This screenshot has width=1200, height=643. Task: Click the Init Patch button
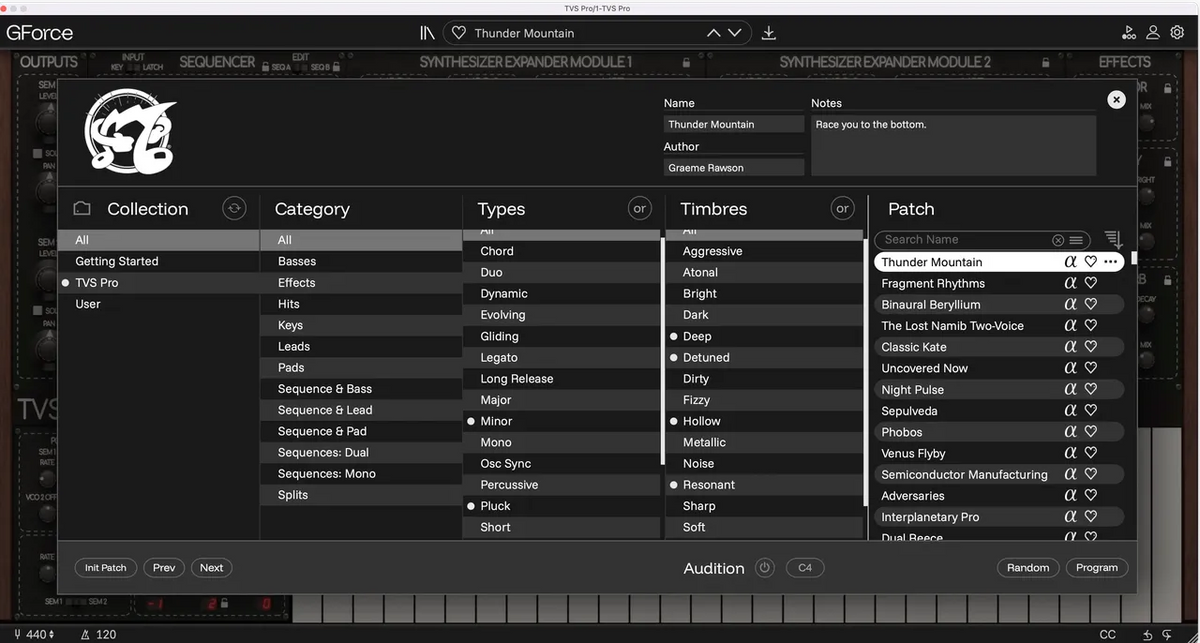(106, 567)
